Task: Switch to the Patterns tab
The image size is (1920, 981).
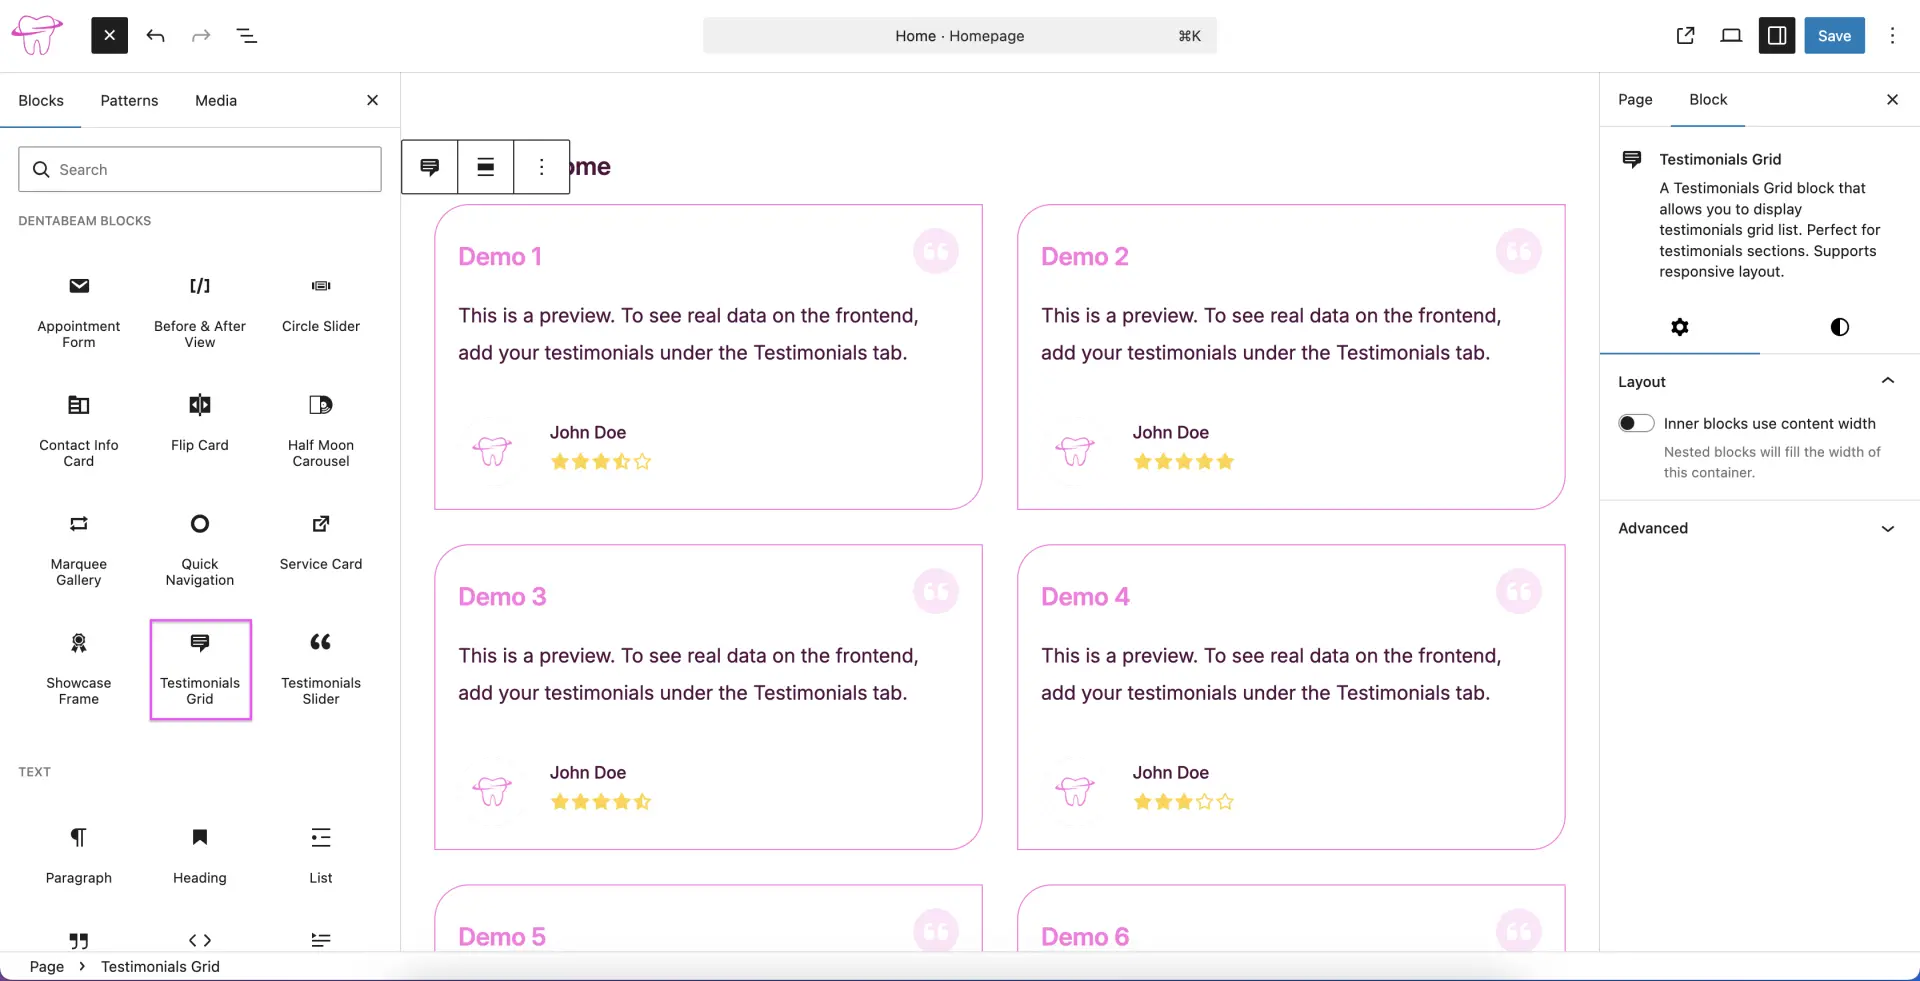Action: pos(129,100)
